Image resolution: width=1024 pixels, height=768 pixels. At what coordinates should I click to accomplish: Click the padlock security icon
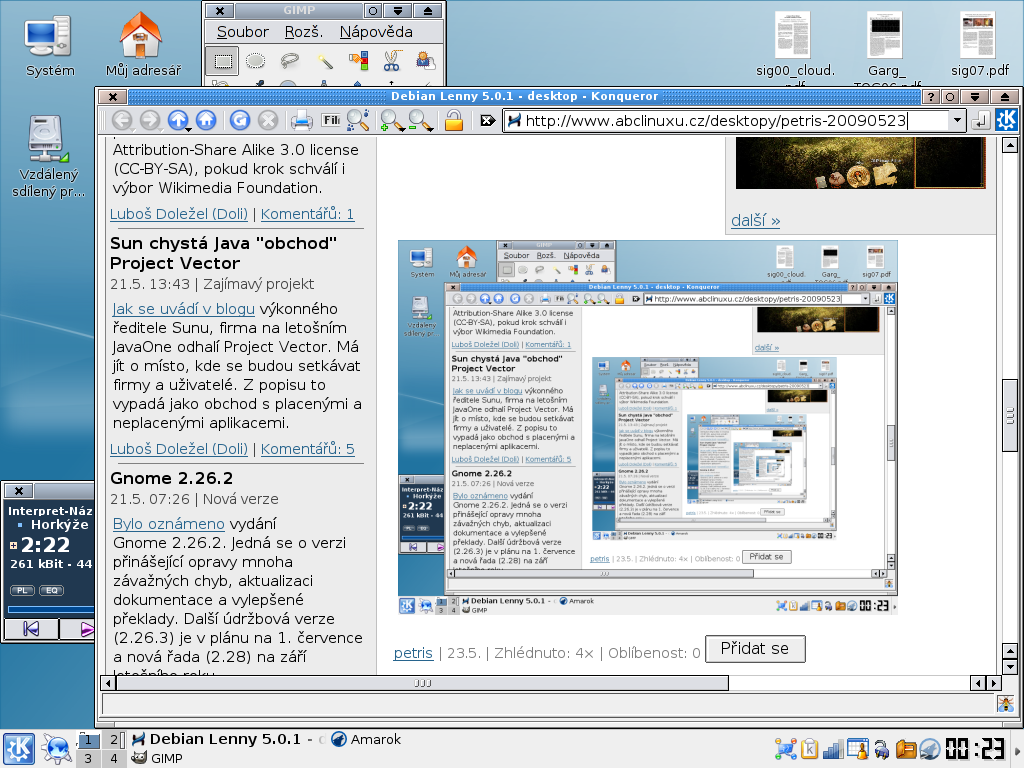(x=454, y=120)
